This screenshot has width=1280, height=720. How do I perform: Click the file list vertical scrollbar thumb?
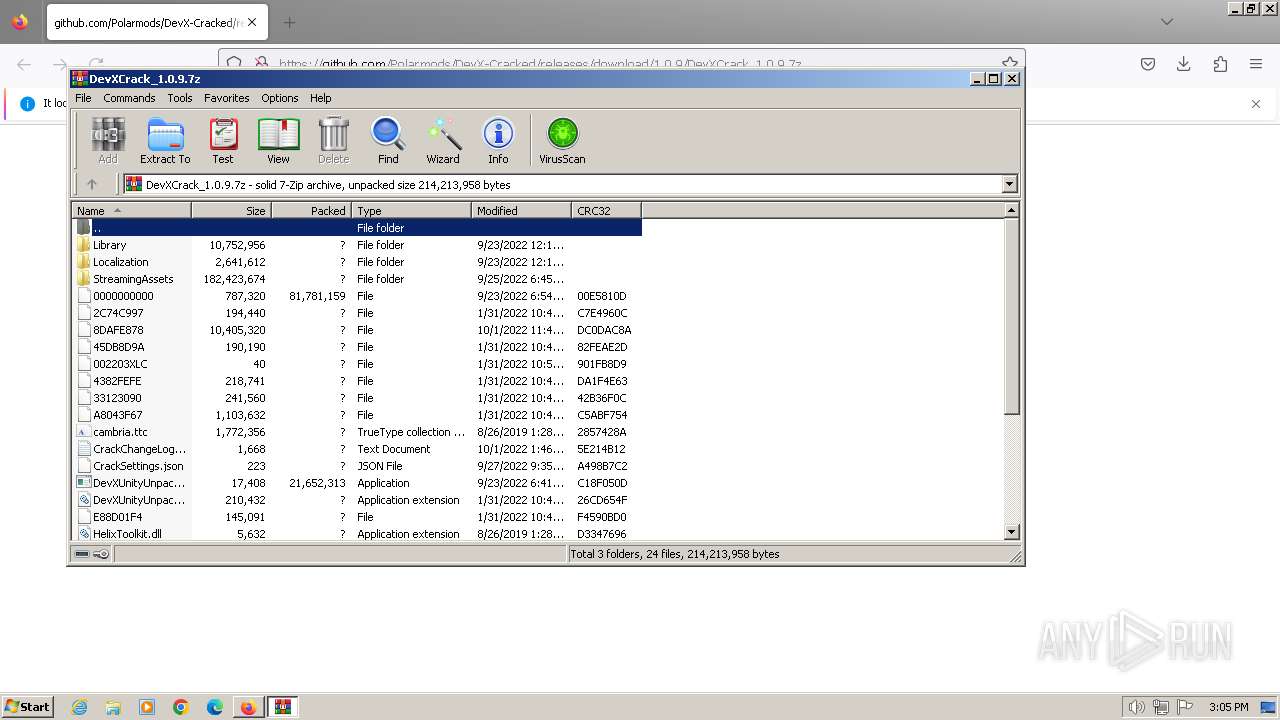pos(1011,316)
